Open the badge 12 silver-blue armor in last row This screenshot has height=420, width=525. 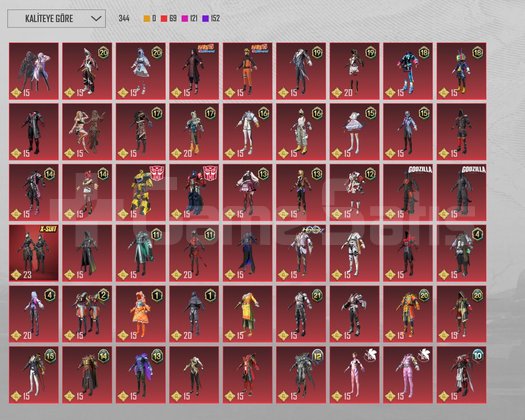coord(301,375)
